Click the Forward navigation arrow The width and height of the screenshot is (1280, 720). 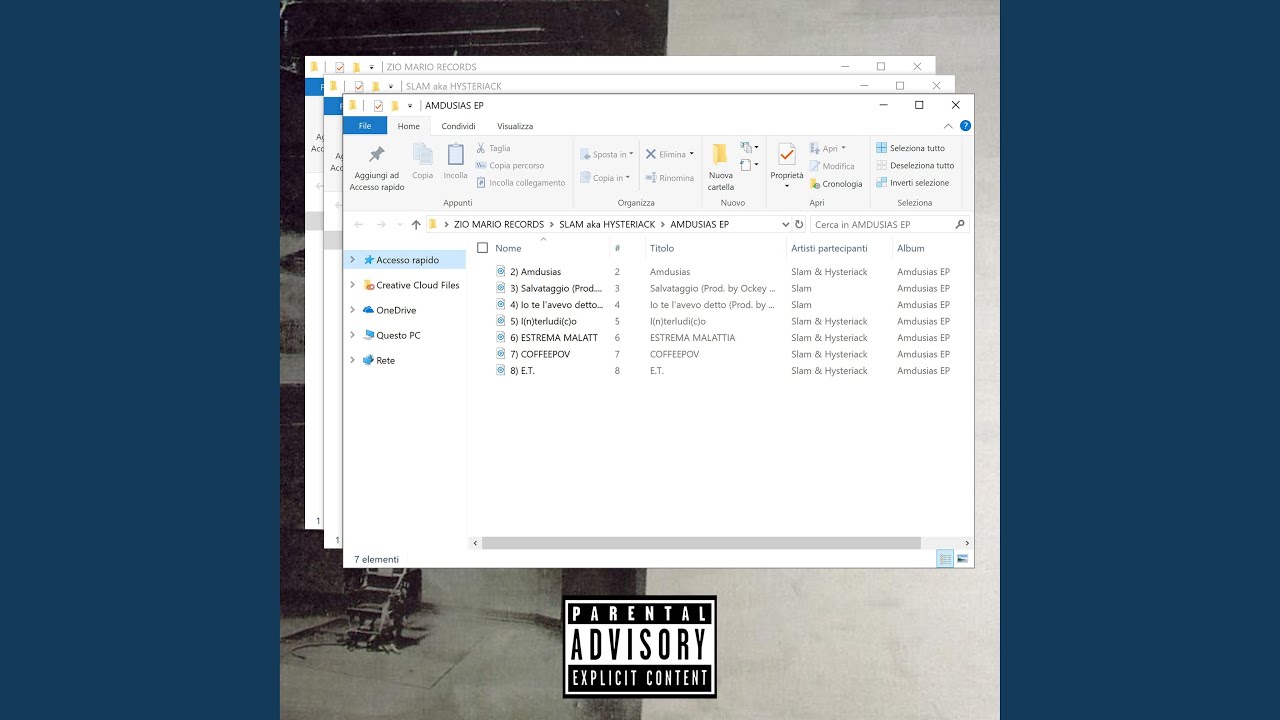click(381, 225)
